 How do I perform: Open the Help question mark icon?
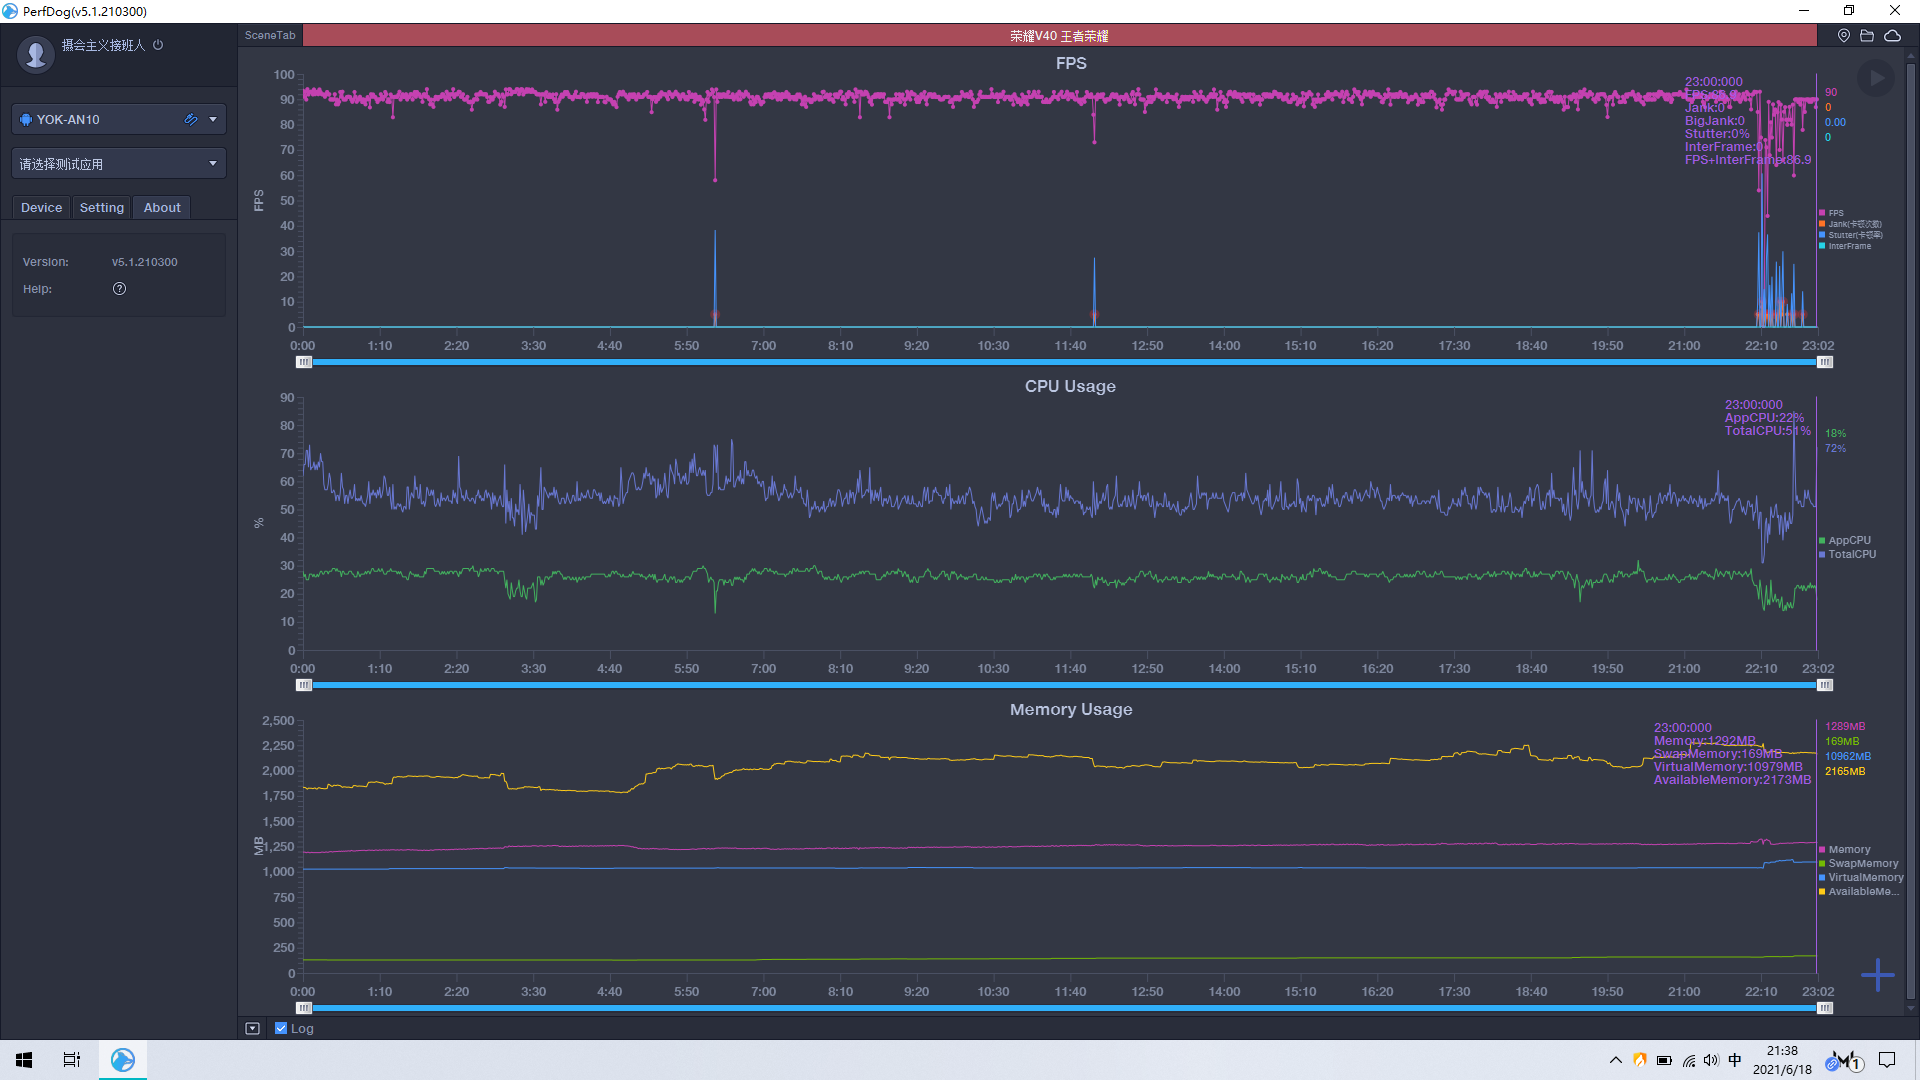[119, 289]
